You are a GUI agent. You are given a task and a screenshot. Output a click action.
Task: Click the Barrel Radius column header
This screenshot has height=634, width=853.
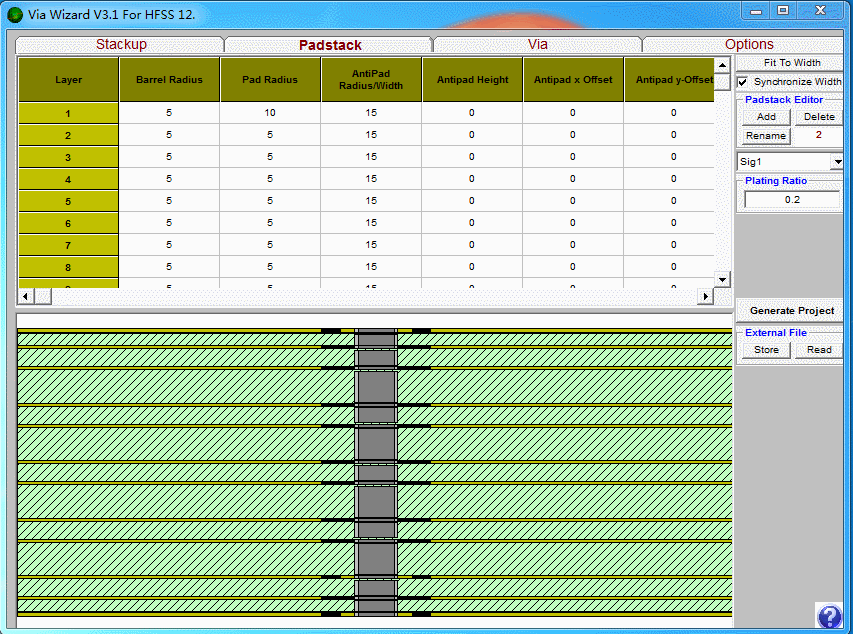[169, 79]
